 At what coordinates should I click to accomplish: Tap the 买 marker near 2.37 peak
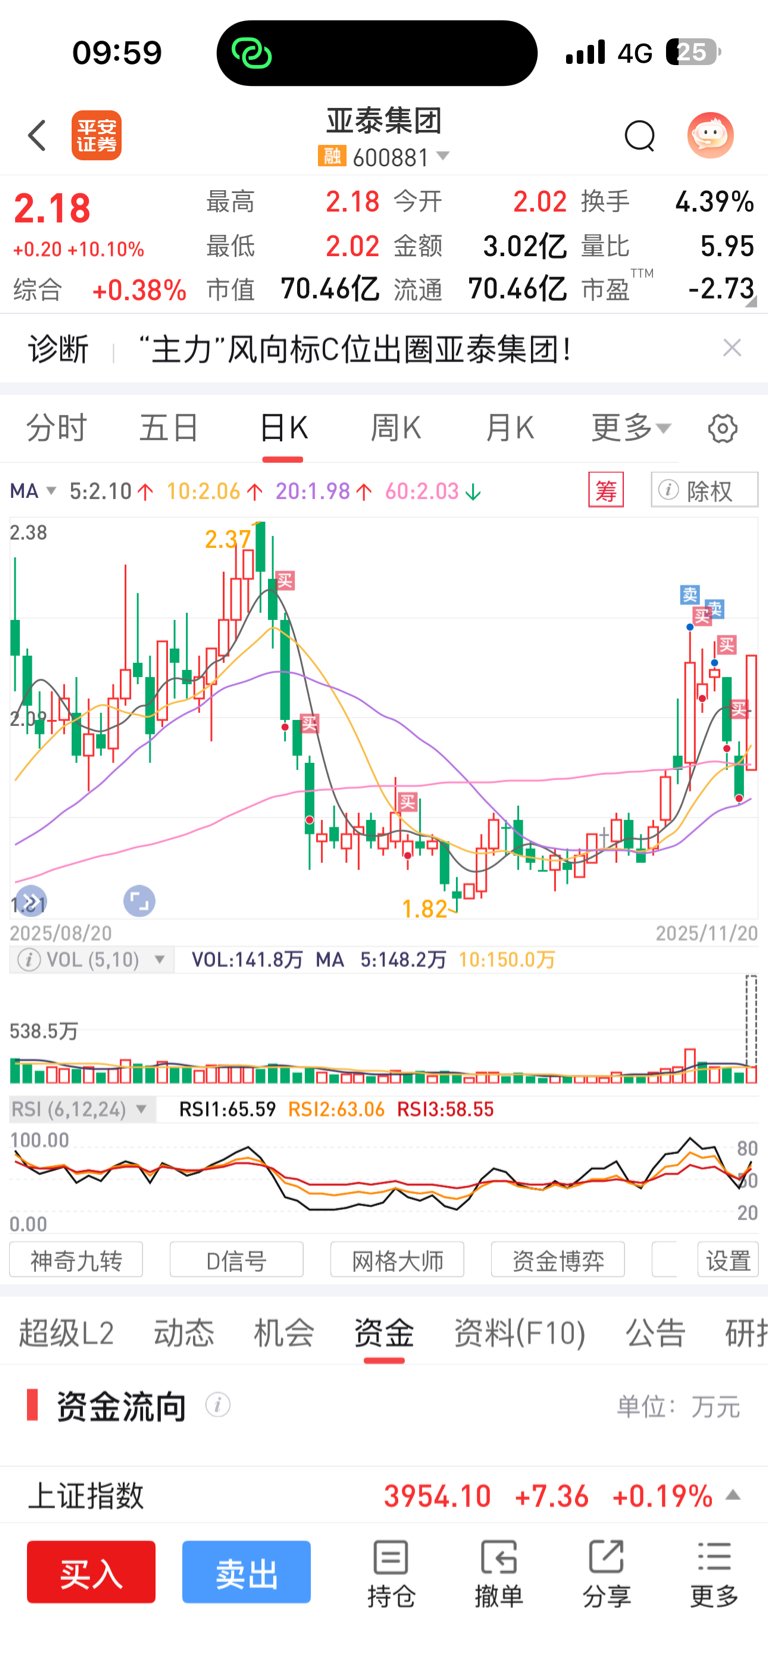tap(286, 581)
